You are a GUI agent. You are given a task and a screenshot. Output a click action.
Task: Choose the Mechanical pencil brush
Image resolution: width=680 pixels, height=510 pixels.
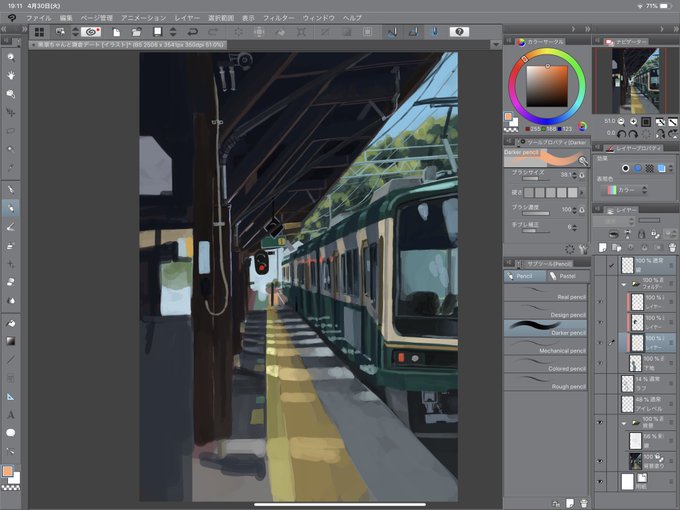click(546, 347)
